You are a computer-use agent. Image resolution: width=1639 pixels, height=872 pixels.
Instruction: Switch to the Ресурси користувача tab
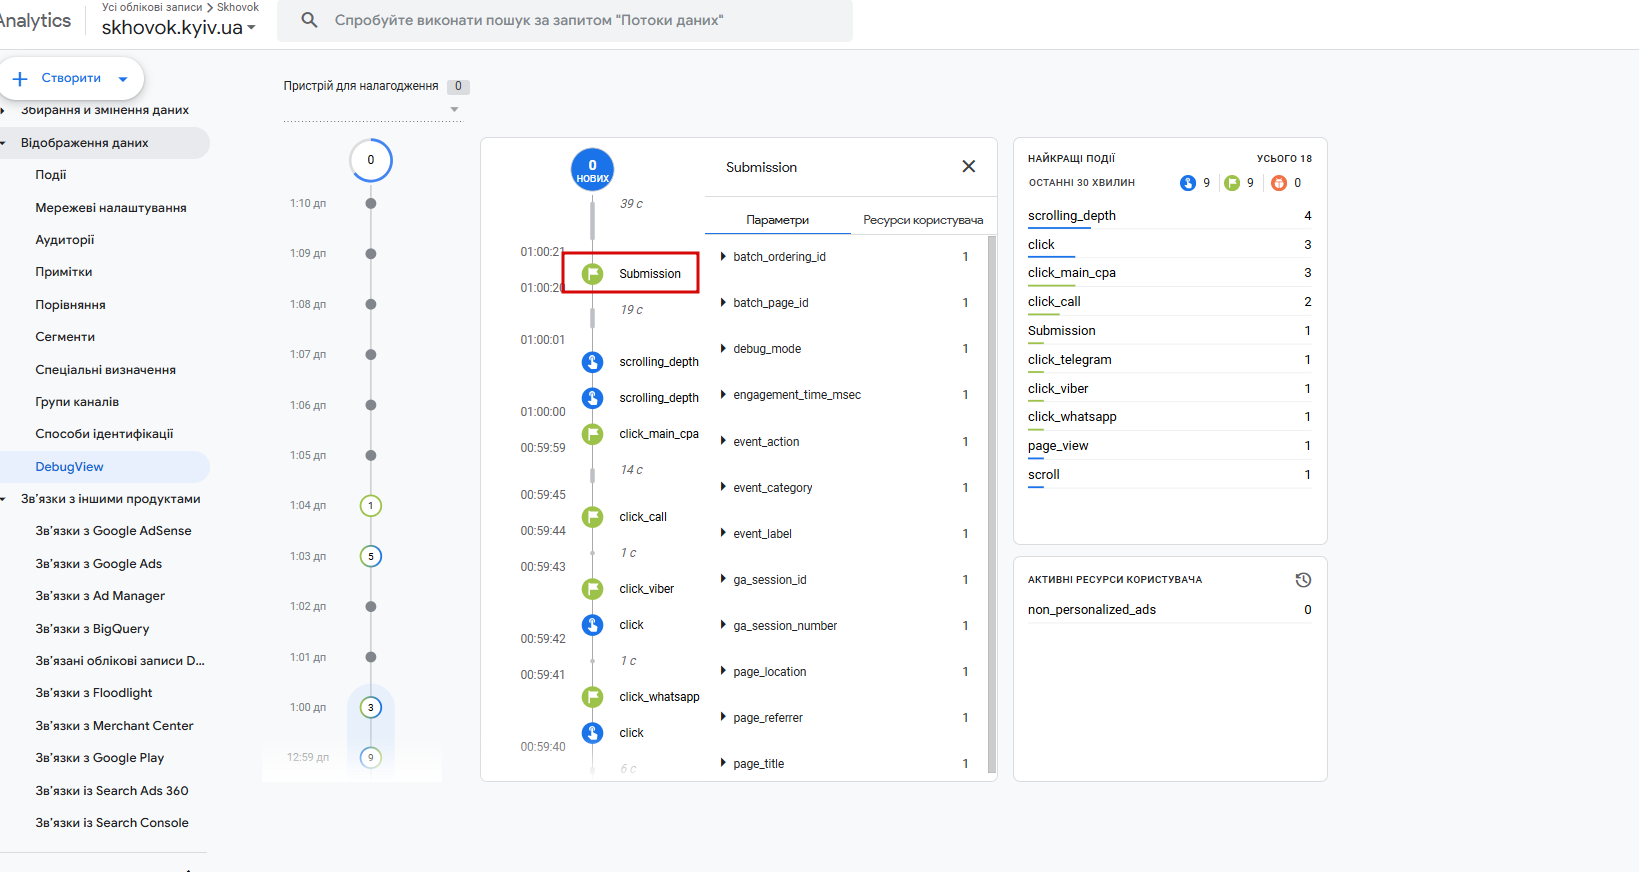pyautogui.click(x=922, y=220)
